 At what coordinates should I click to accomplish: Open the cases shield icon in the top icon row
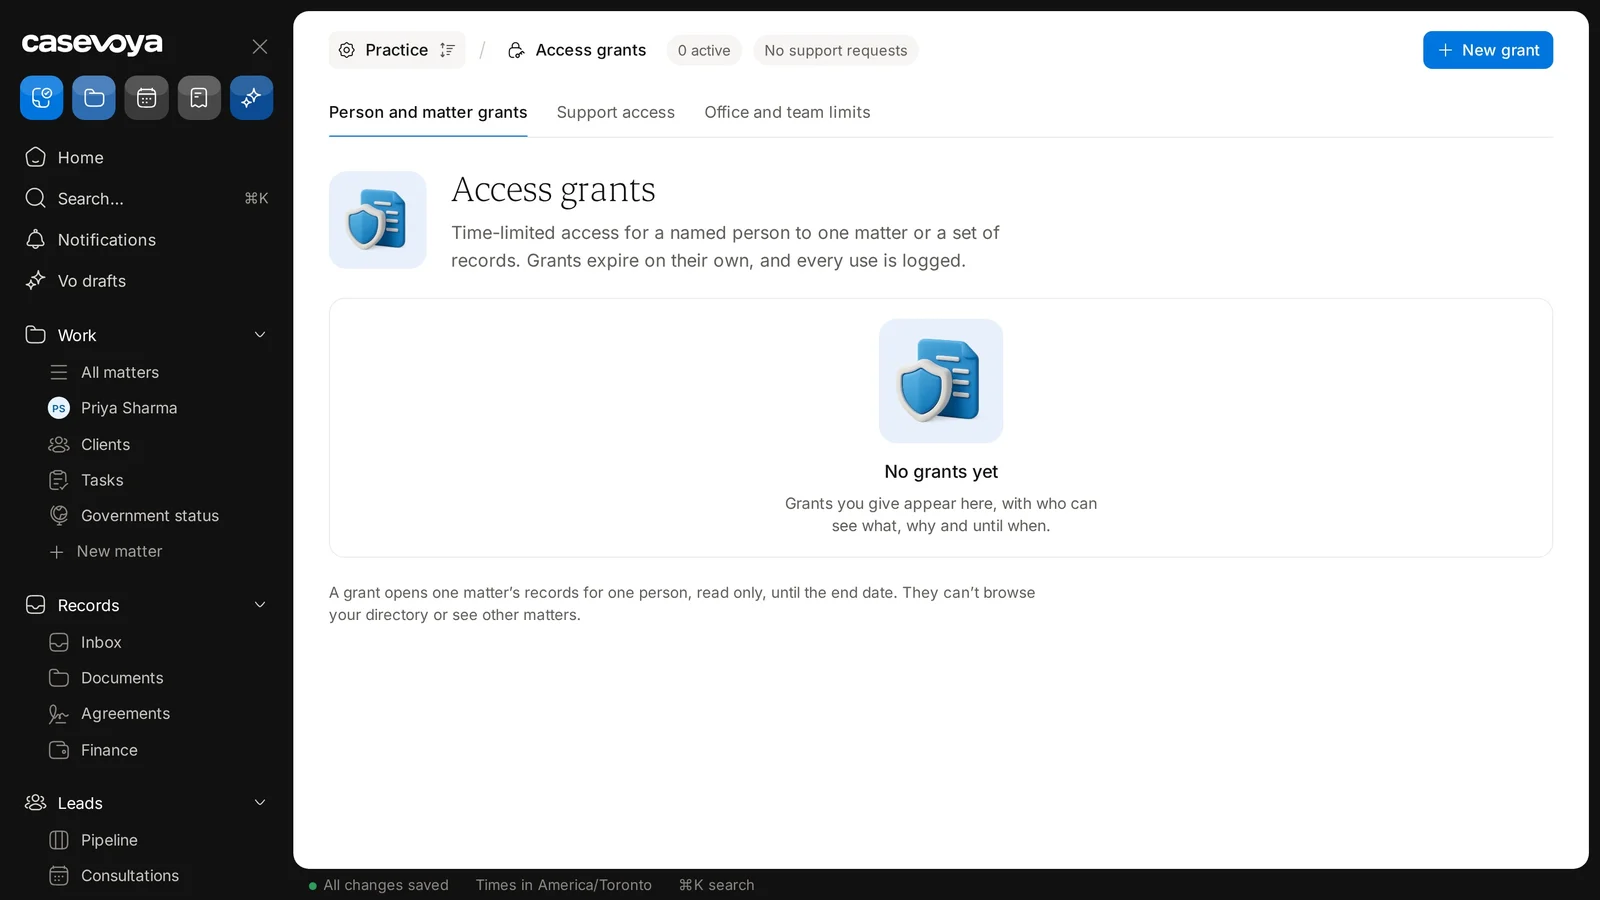coord(42,98)
